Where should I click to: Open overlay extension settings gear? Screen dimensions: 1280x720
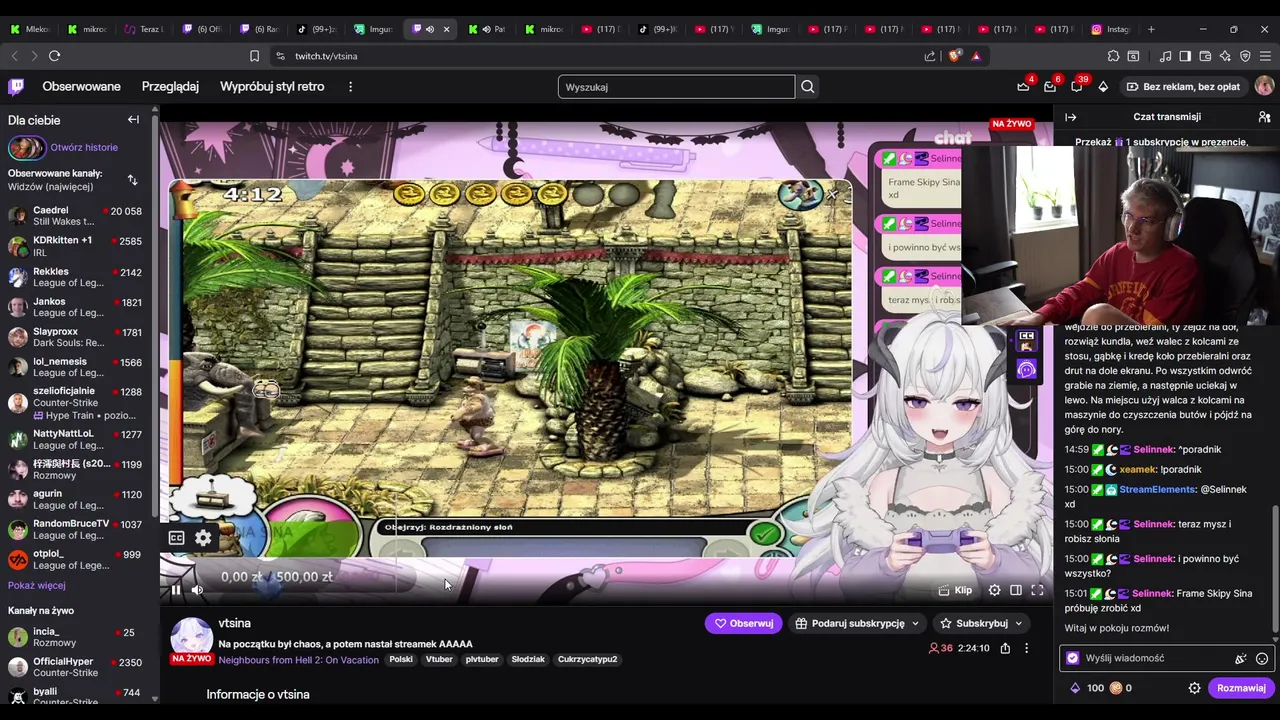point(203,538)
